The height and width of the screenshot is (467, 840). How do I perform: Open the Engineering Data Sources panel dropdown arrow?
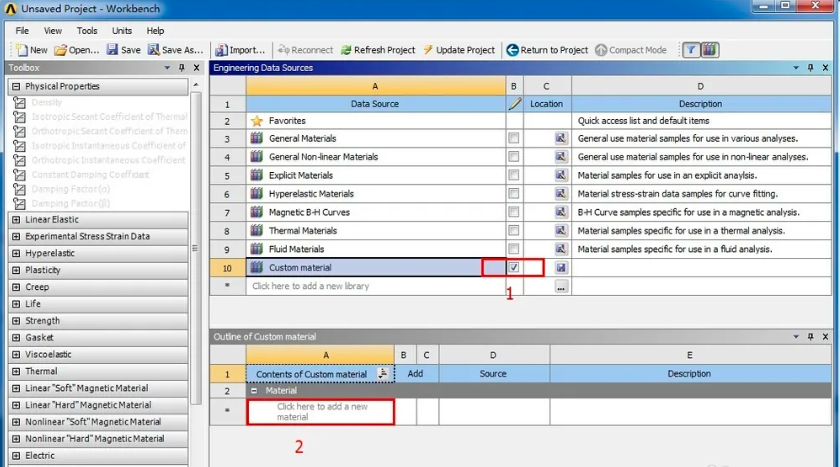796,67
